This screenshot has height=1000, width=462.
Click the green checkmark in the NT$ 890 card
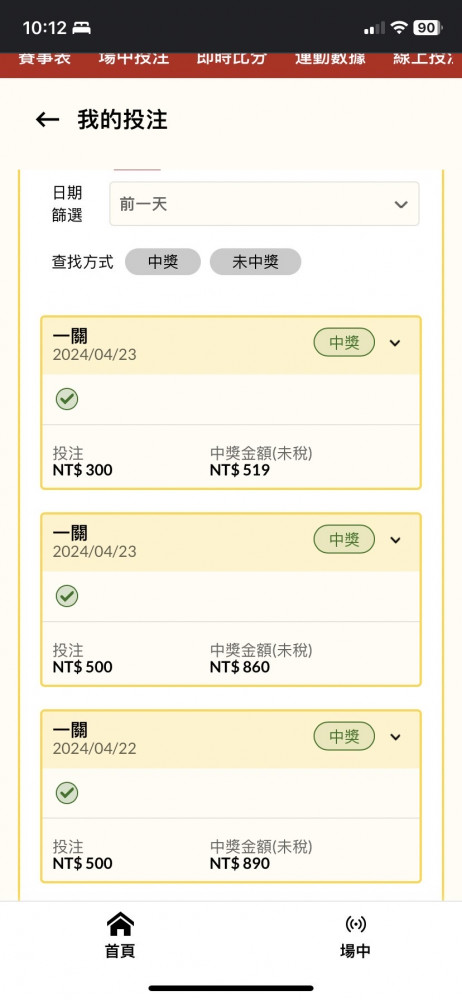point(67,793)
